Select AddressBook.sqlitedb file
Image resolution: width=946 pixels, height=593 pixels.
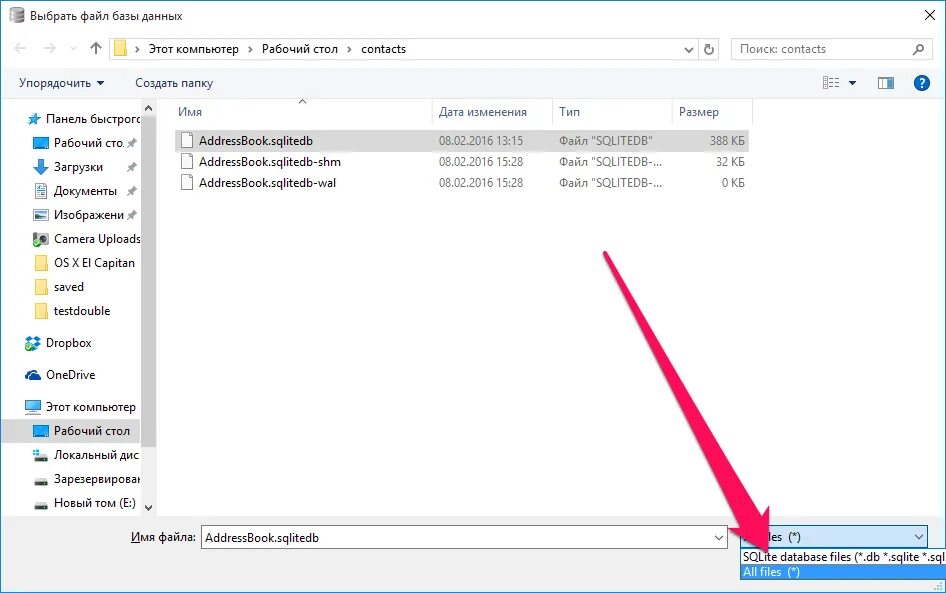coord(462,141)
